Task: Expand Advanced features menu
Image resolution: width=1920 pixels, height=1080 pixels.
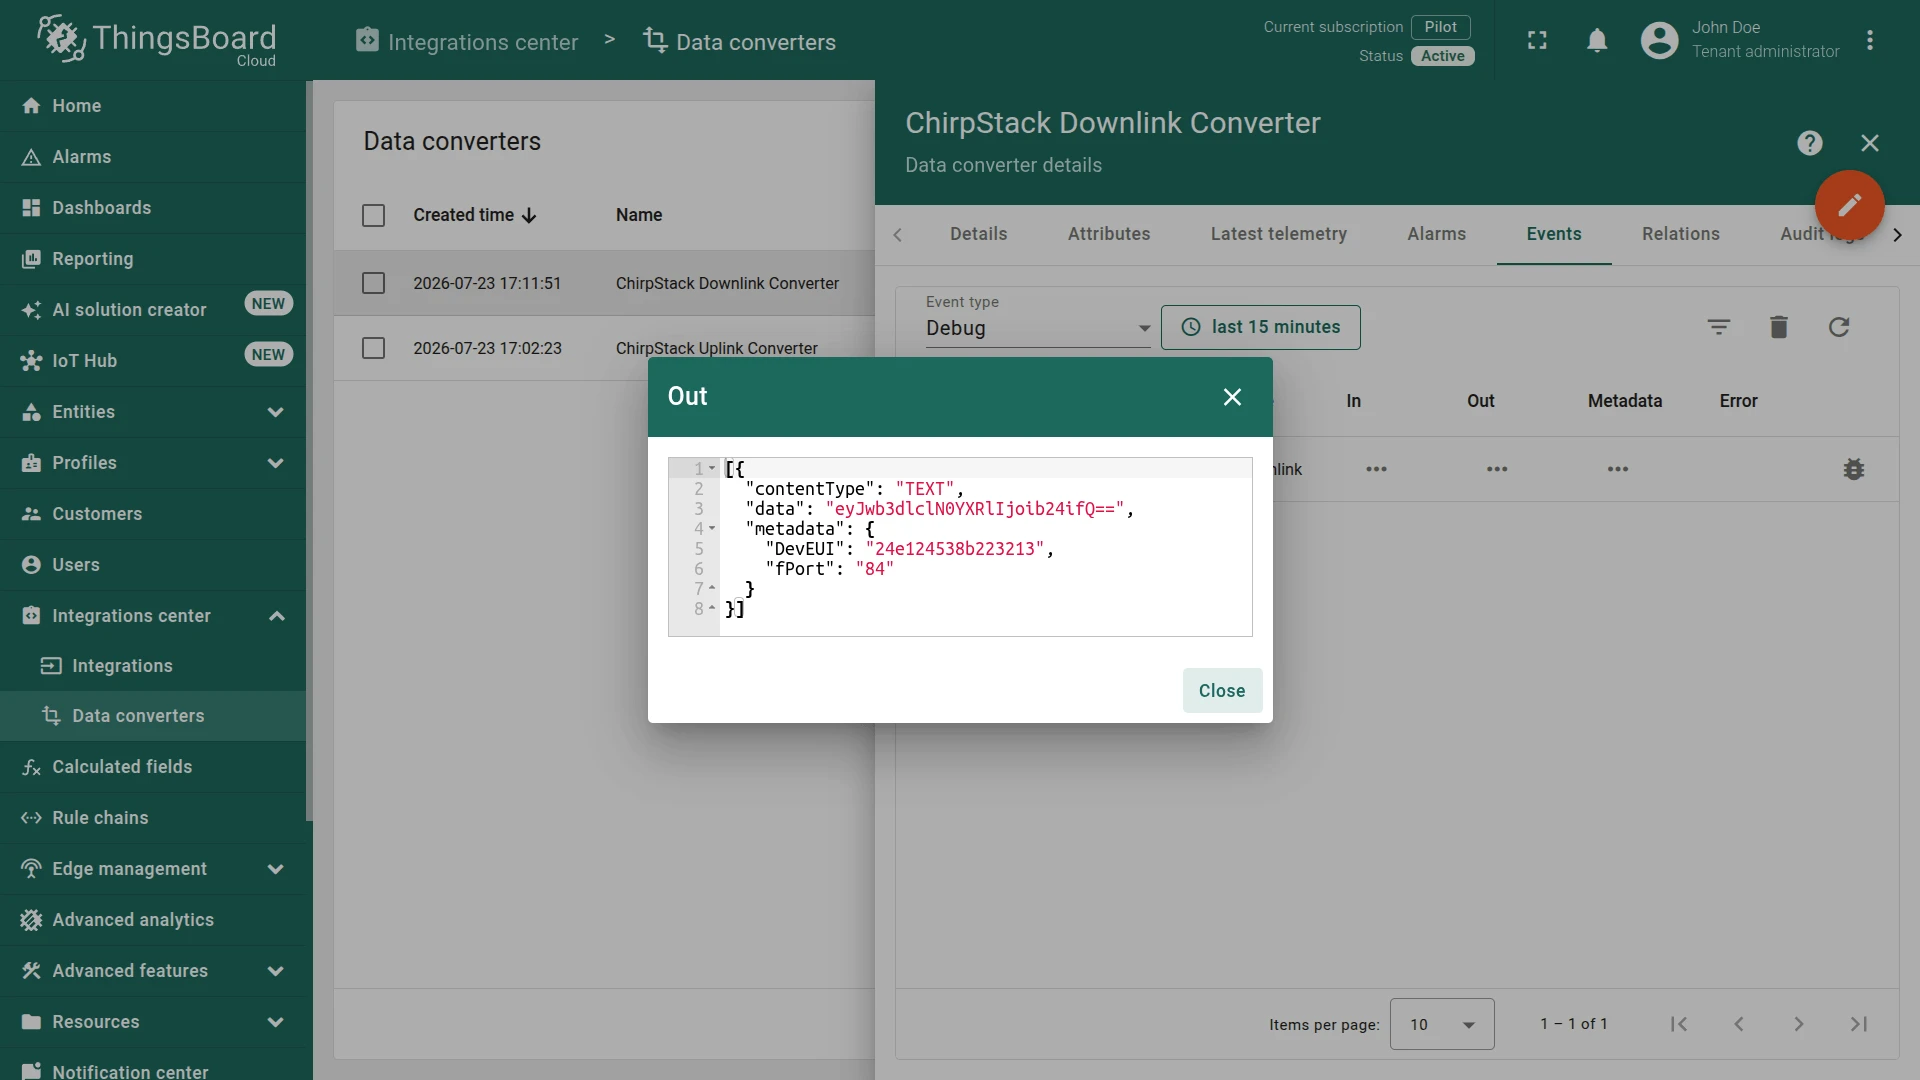Action: (x=152, y=971)
